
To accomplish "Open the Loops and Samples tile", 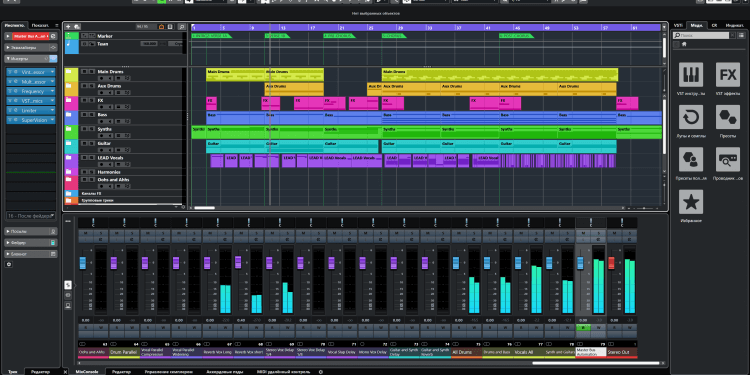I will [691, 117].
